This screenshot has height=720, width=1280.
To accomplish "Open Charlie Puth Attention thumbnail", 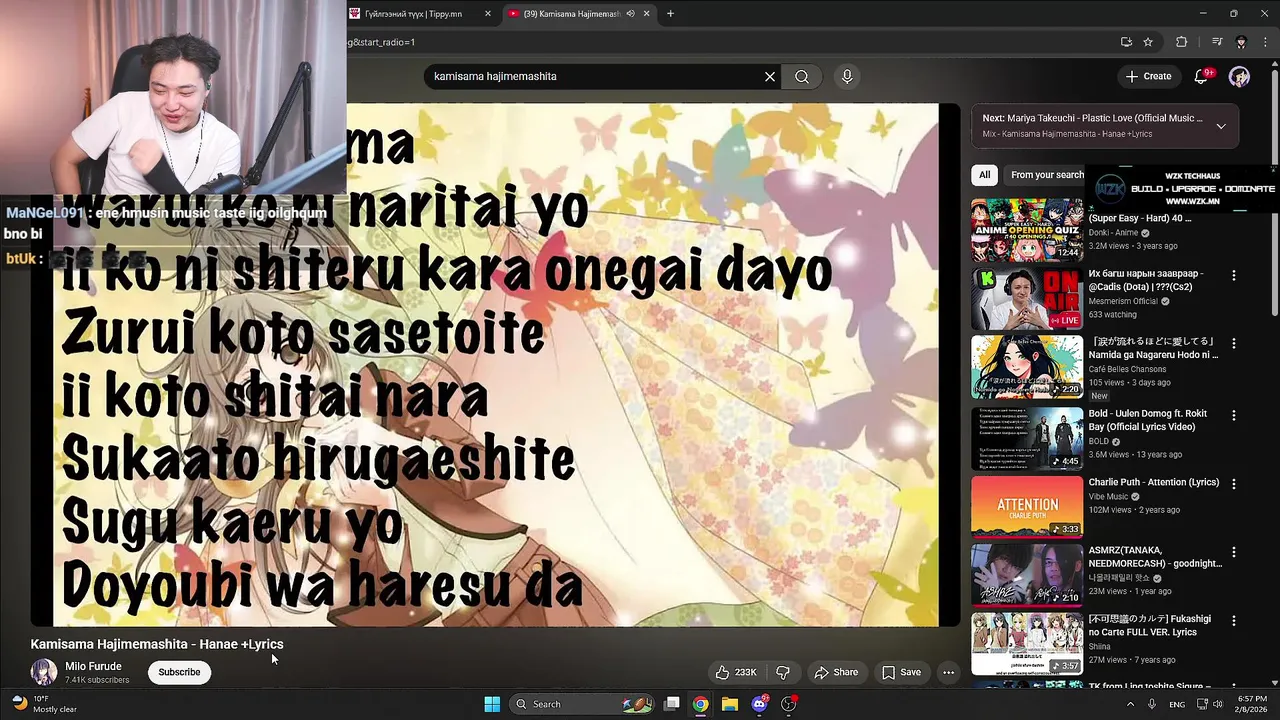I will (1027, 507).
